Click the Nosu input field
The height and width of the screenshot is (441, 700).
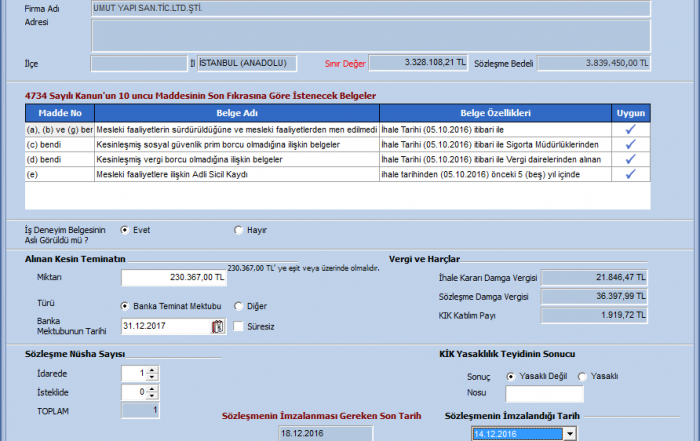point(544,394)
